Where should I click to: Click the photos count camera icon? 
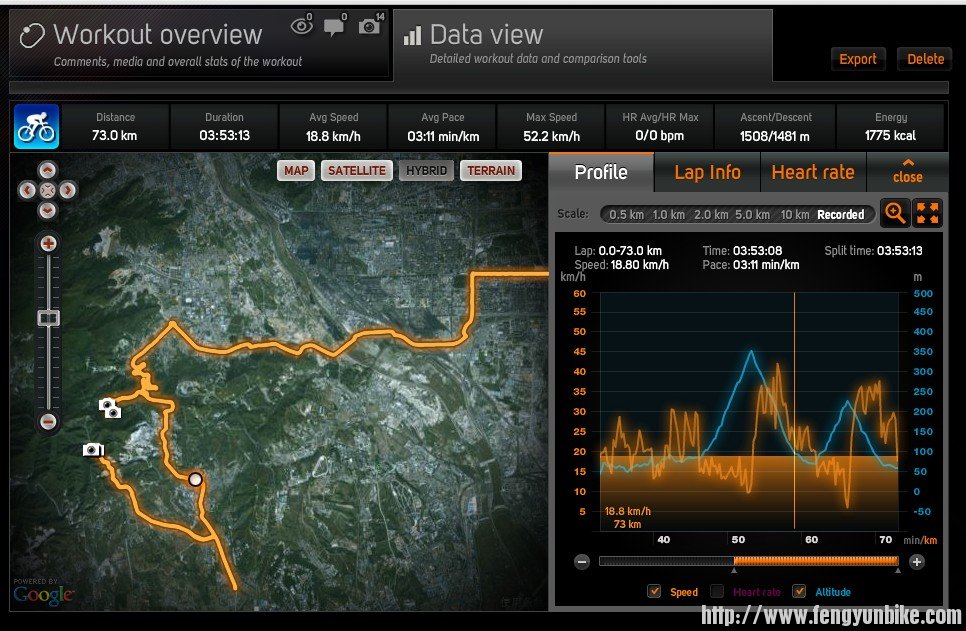[369, 27]
